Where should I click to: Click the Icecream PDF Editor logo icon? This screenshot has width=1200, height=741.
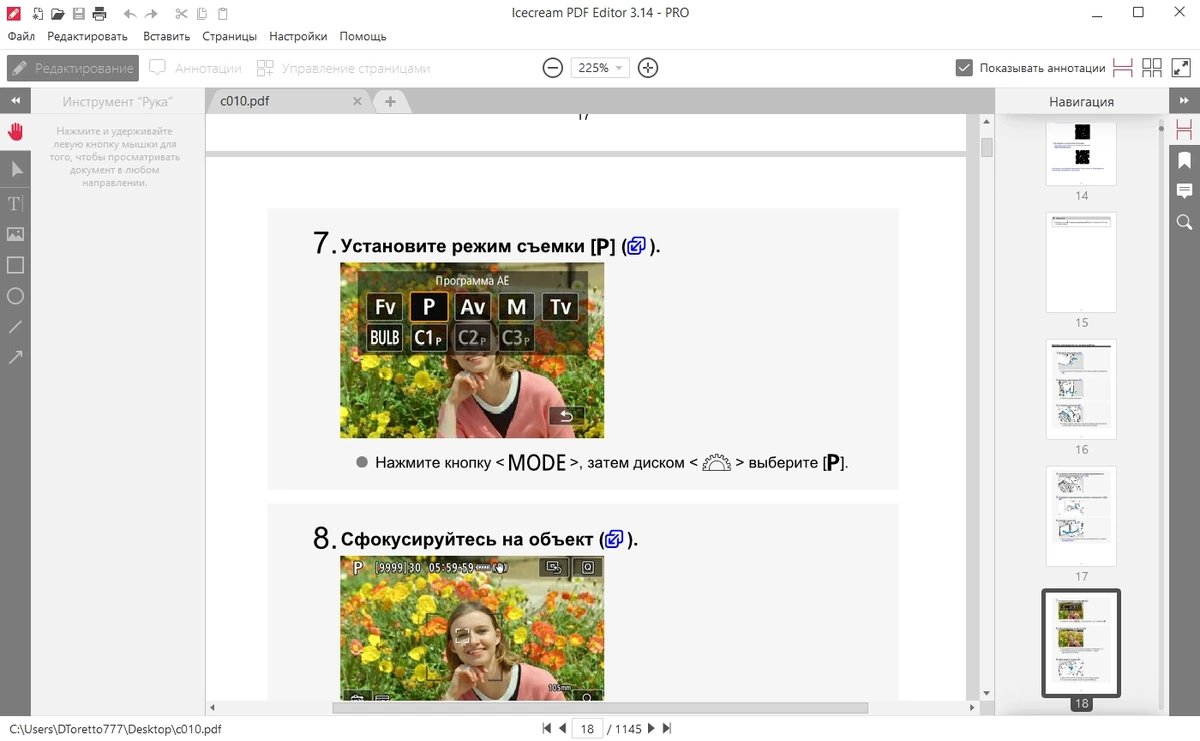[14, 13]
